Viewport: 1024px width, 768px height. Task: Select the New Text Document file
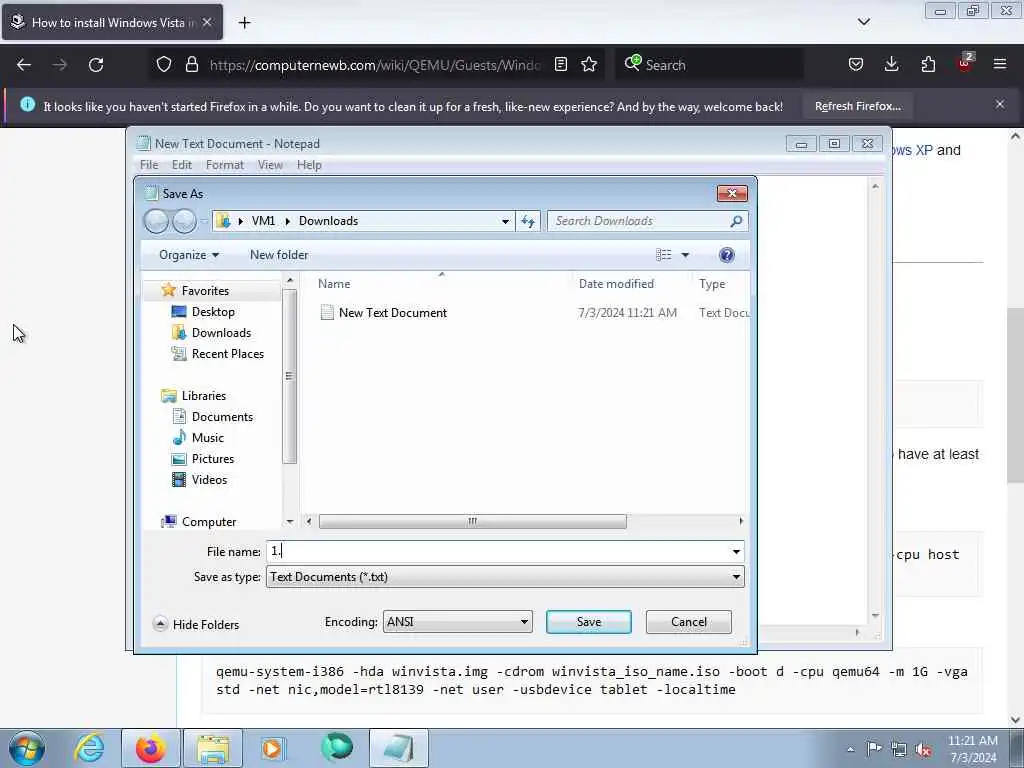click(x=392, y=313)
